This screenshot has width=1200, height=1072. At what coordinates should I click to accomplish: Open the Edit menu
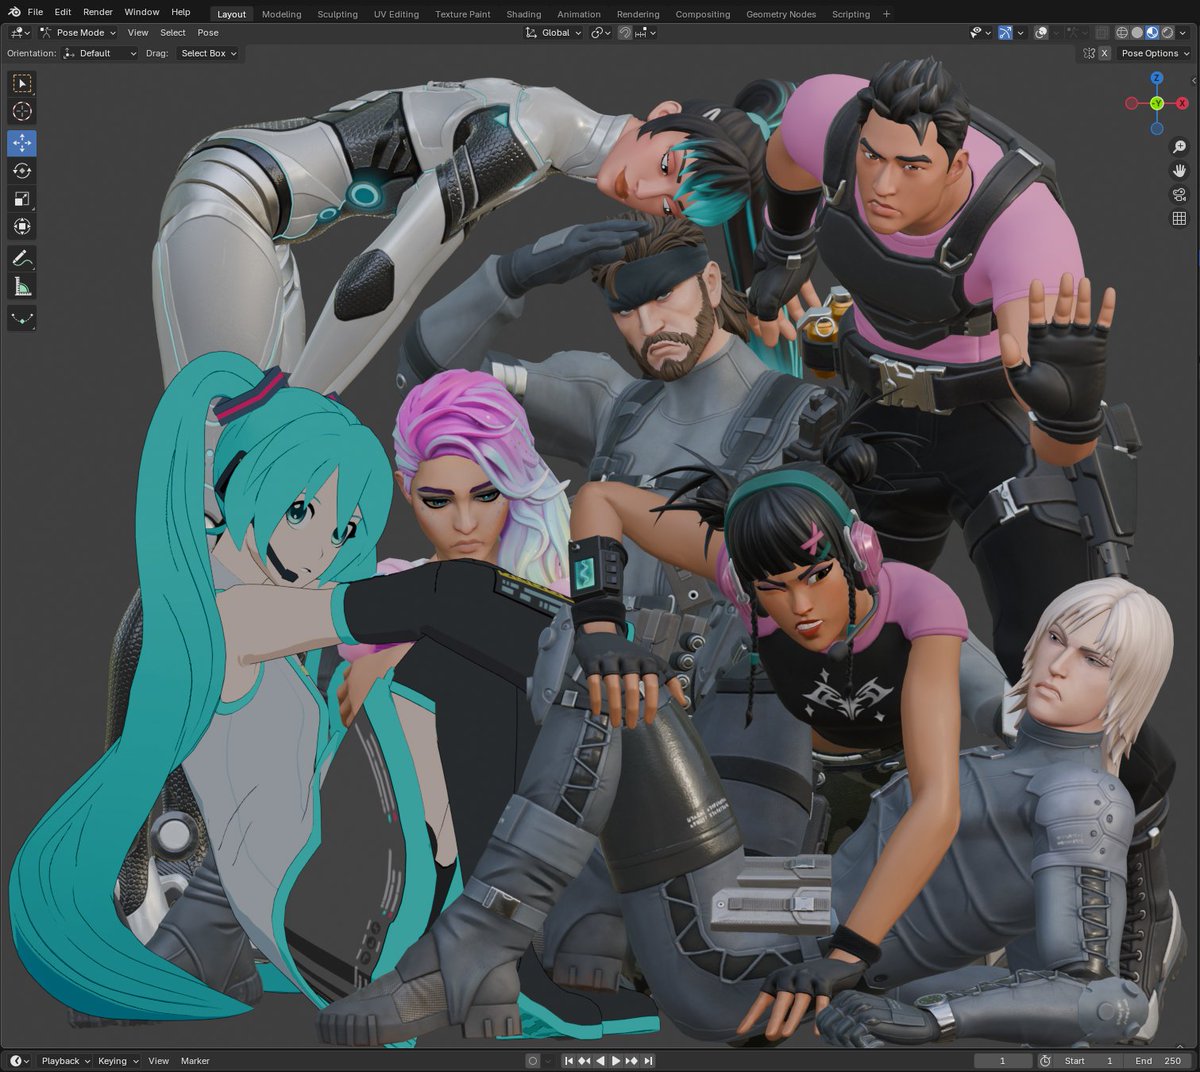[x=63, y=12]
